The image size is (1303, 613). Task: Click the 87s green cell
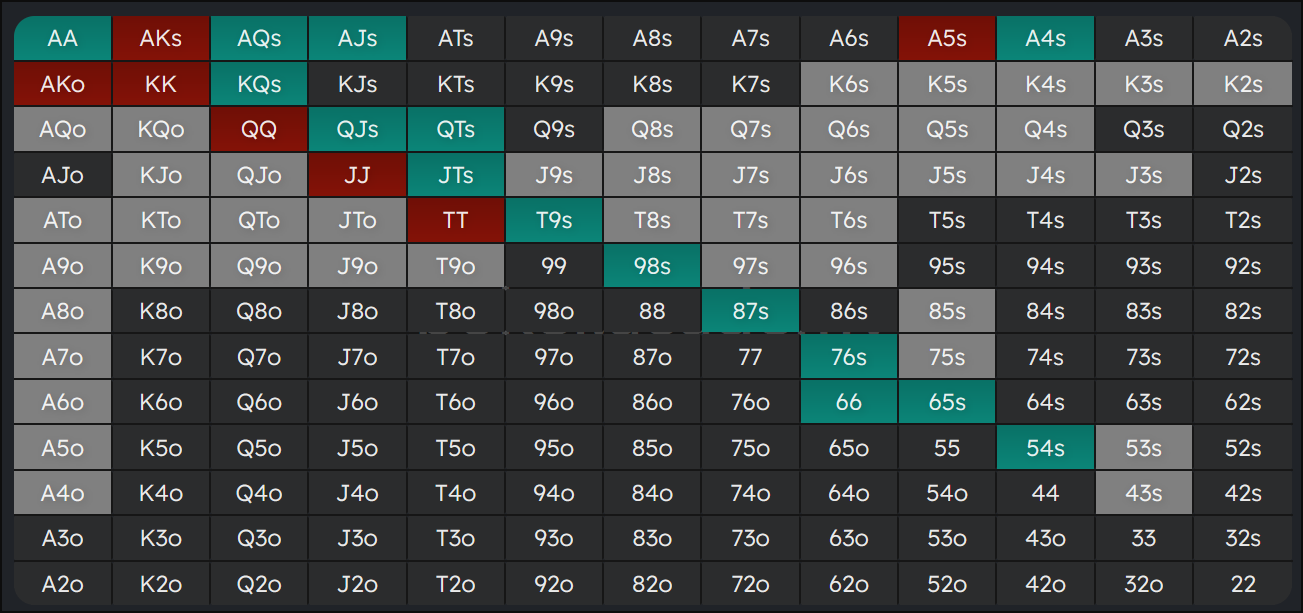point(751,311)
